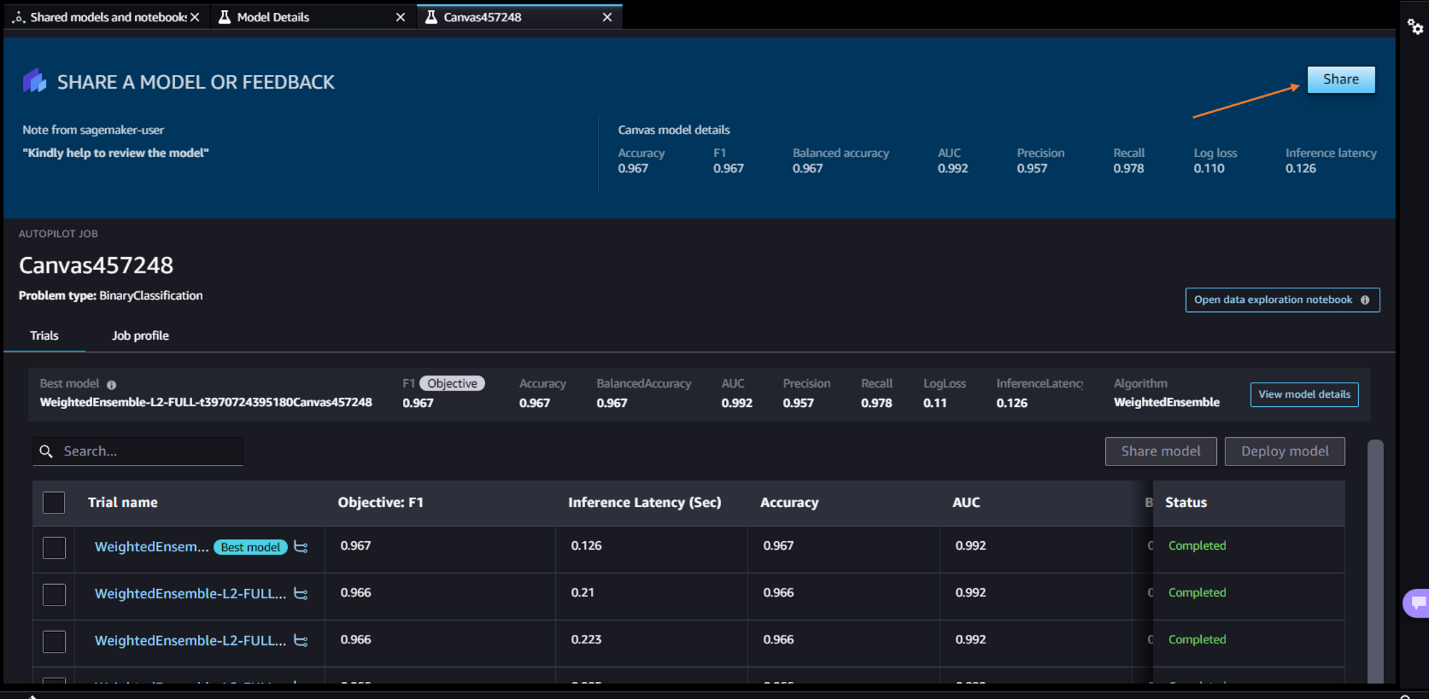Screen dimensions: 1429x699
Task: Click the 0.21 inference latency cell
Action: [x=583, y=593]
